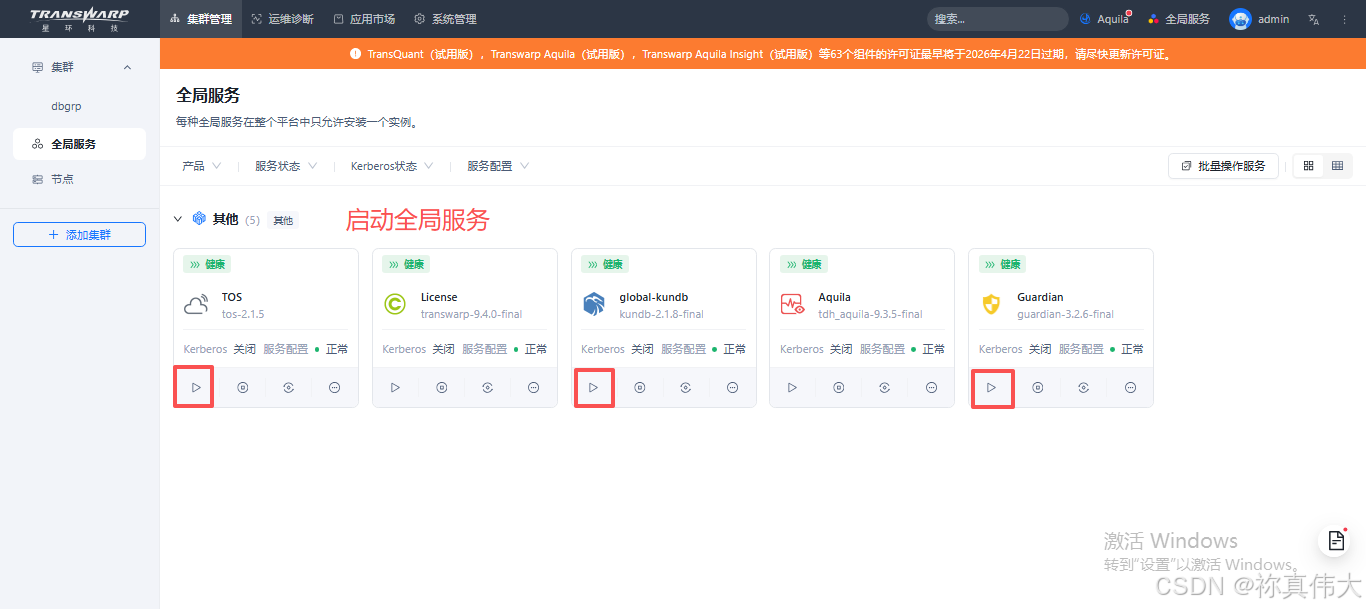
Task: Select 全局服务 in the sidebar
Action: 80,144
